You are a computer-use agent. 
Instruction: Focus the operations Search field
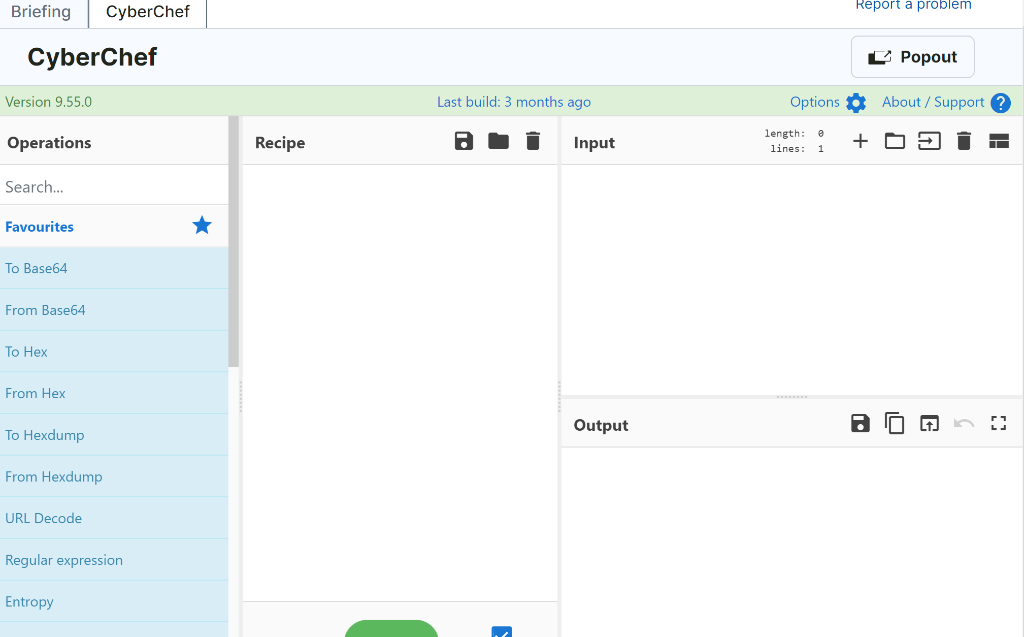point(114,187)
